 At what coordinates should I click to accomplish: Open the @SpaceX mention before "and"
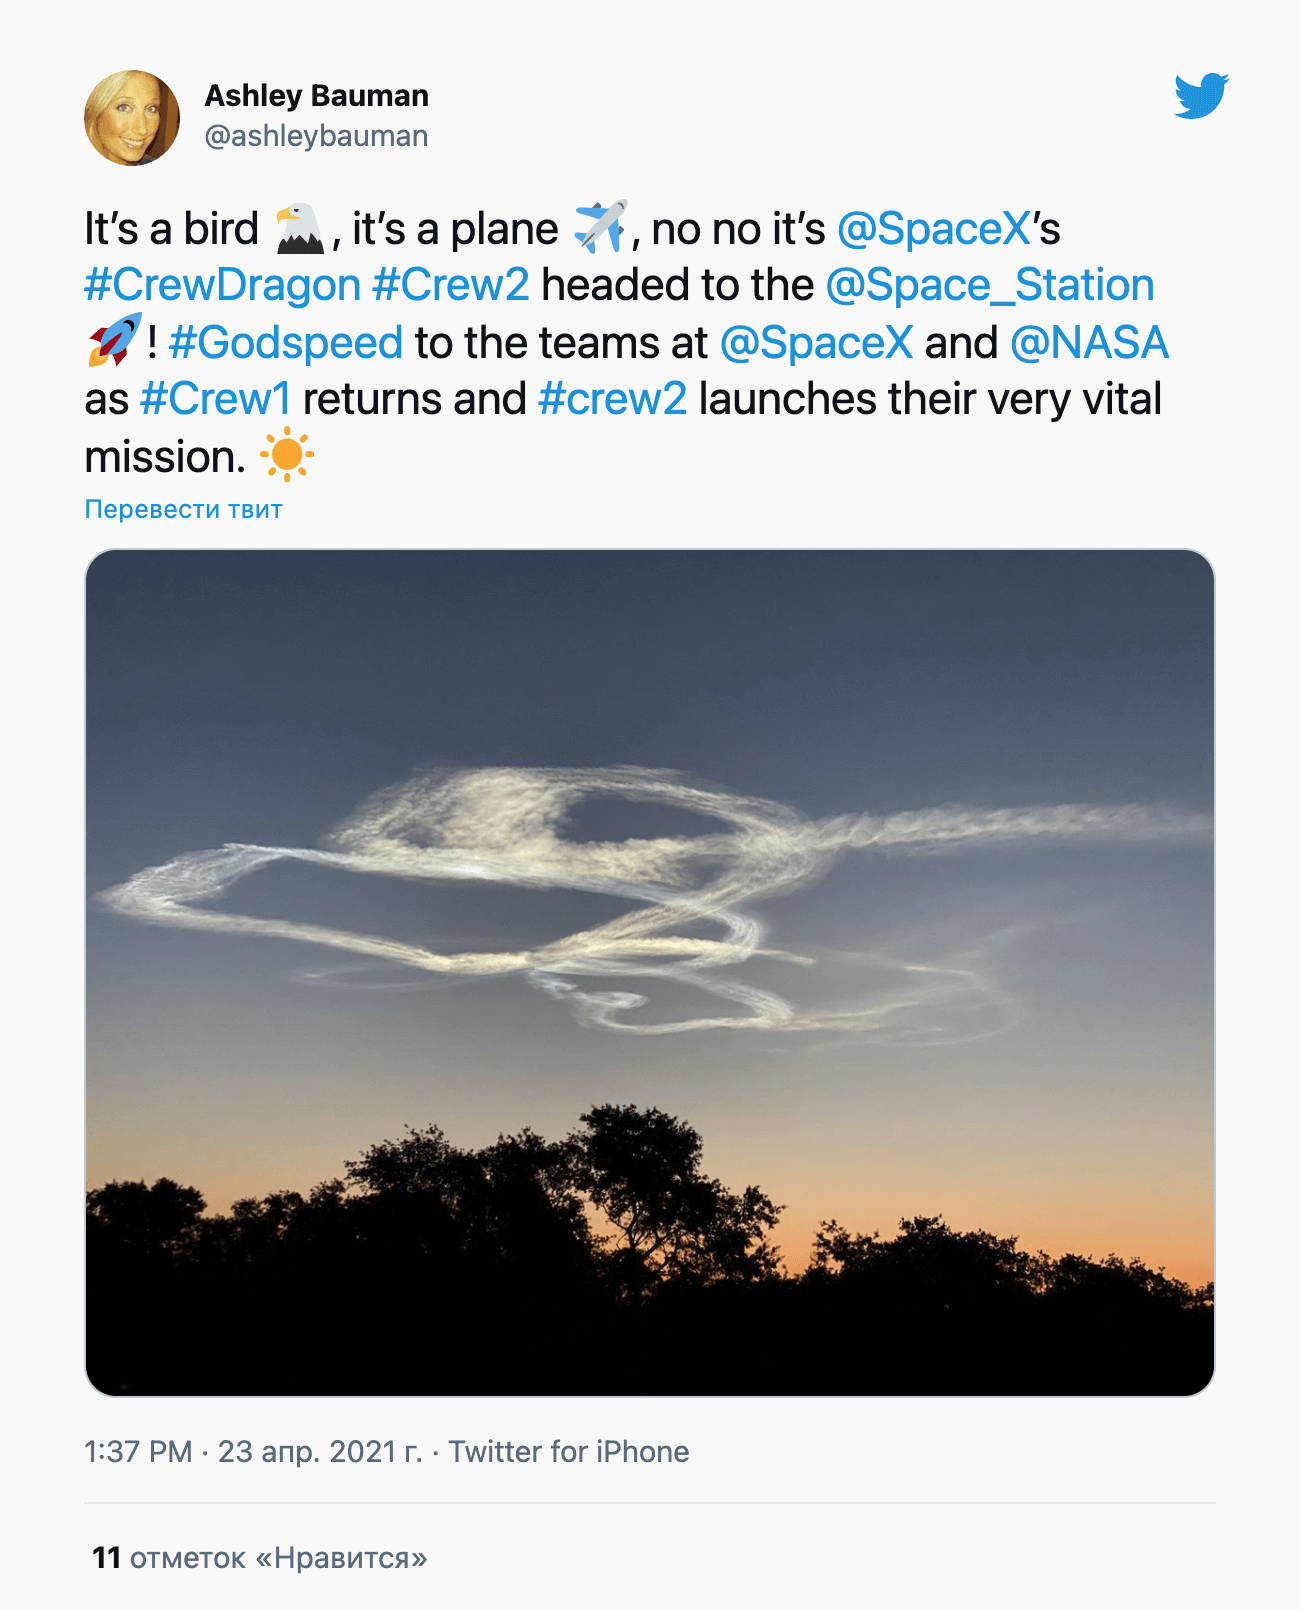816,342
